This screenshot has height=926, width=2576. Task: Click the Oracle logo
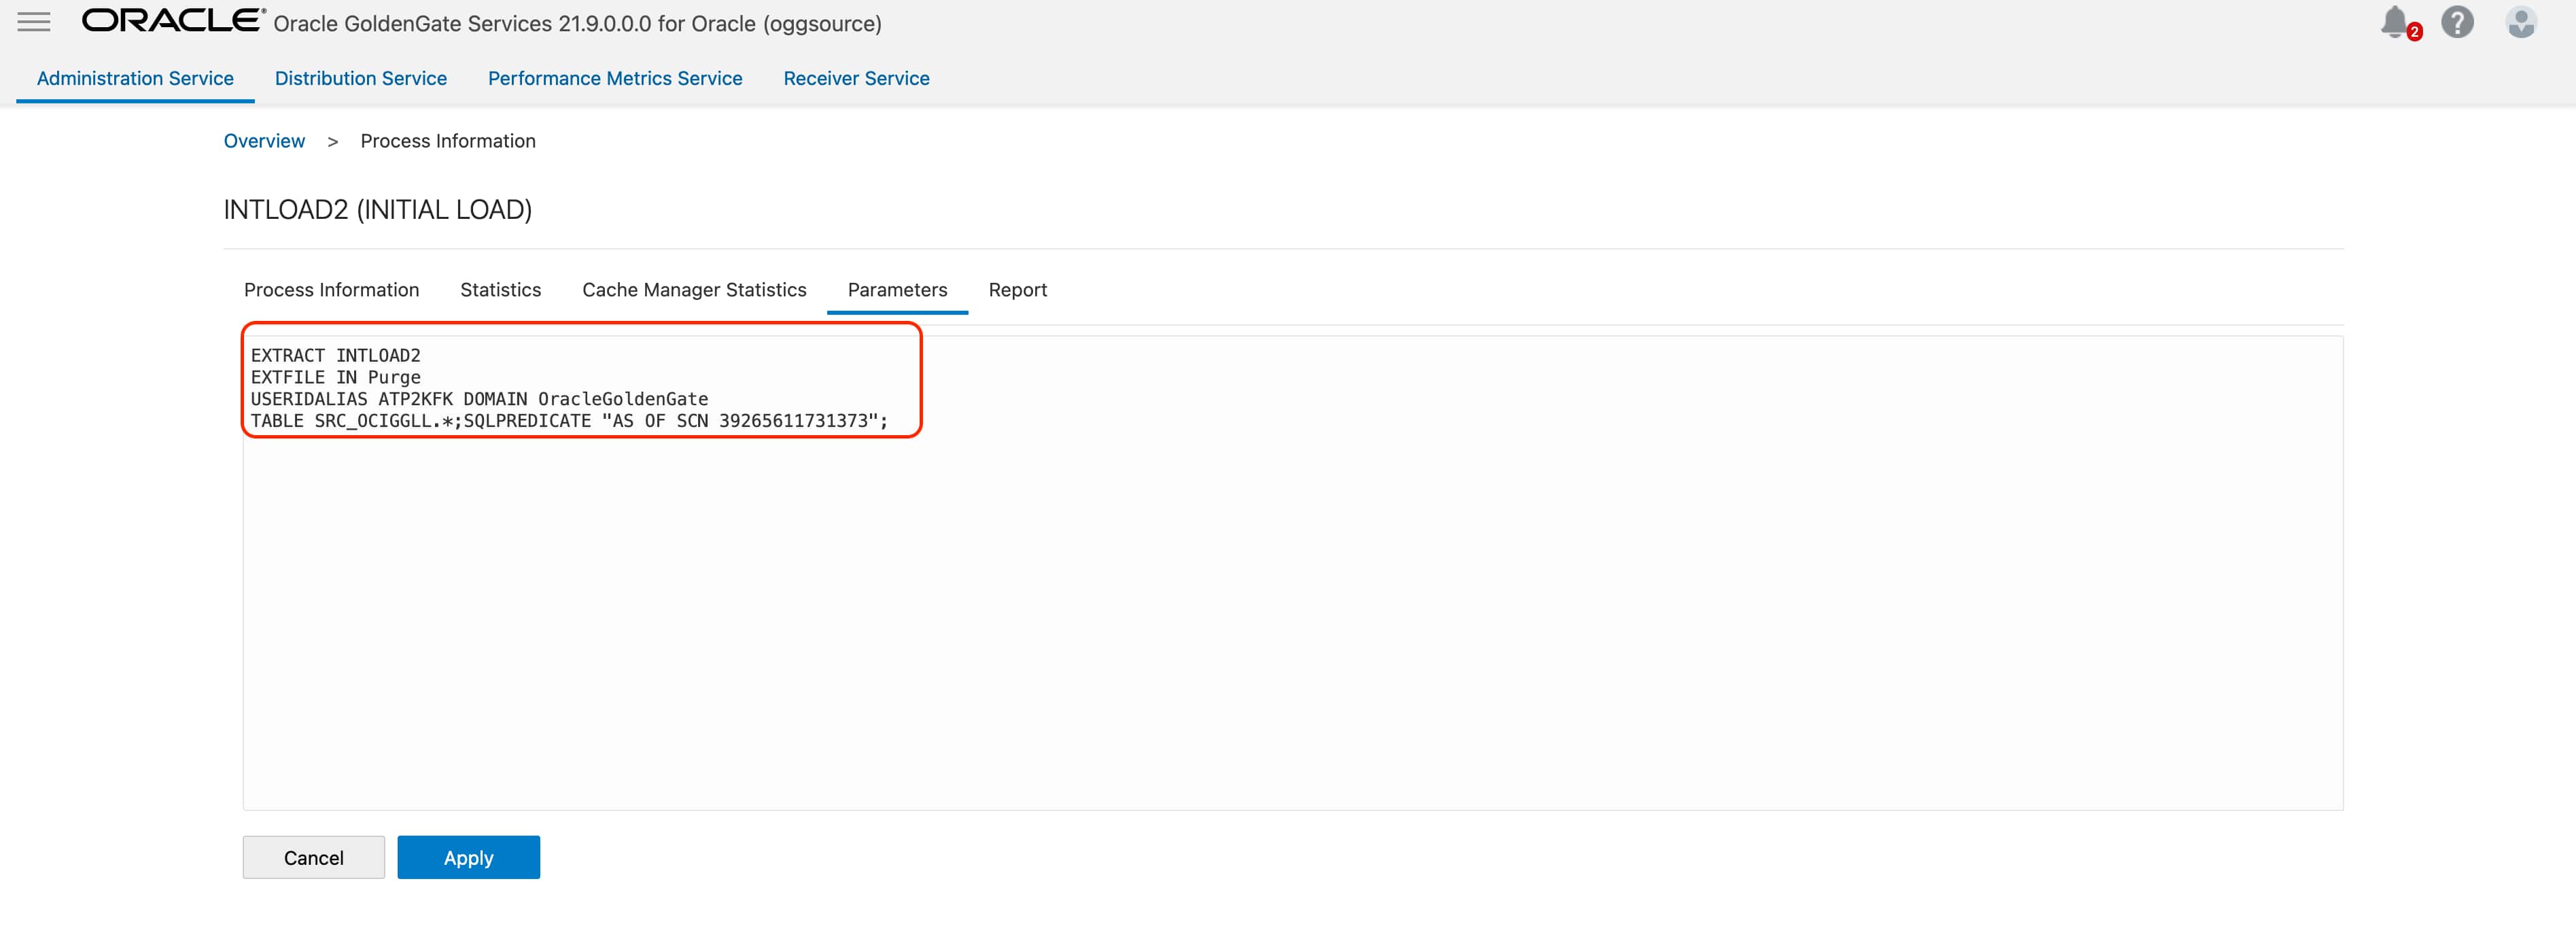click(x=173, y=21)
